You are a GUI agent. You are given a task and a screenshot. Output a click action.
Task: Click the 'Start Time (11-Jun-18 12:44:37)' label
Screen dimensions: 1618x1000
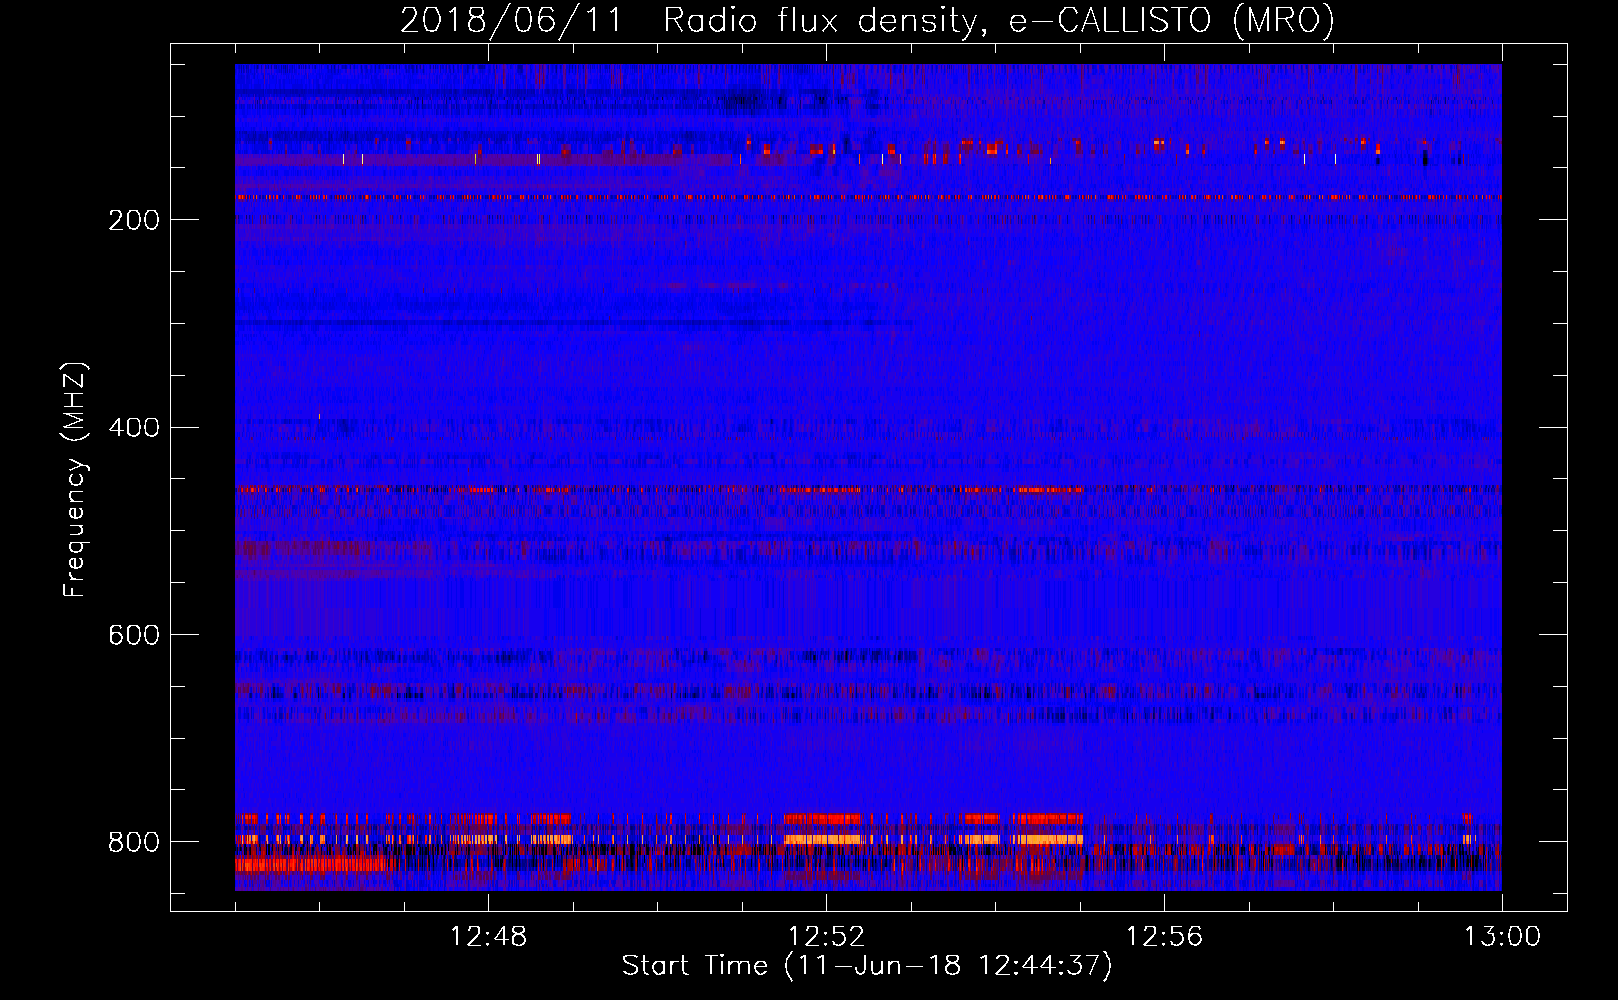(x=867, y=966)
